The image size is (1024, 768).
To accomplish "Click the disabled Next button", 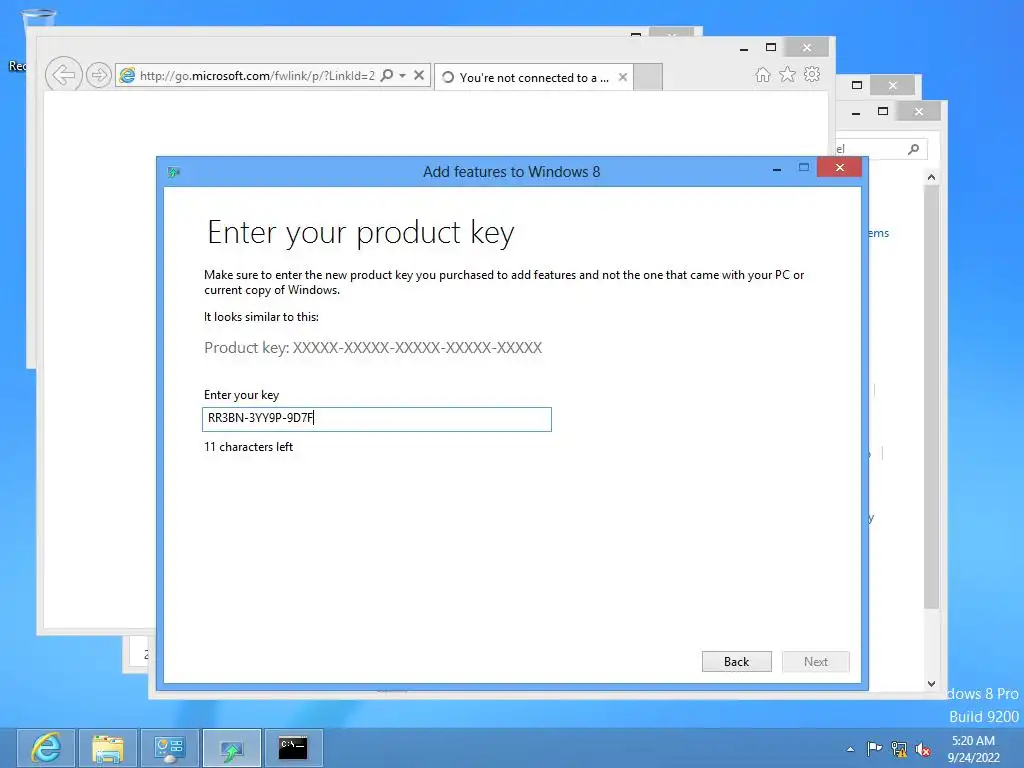I will coord(816,662).
